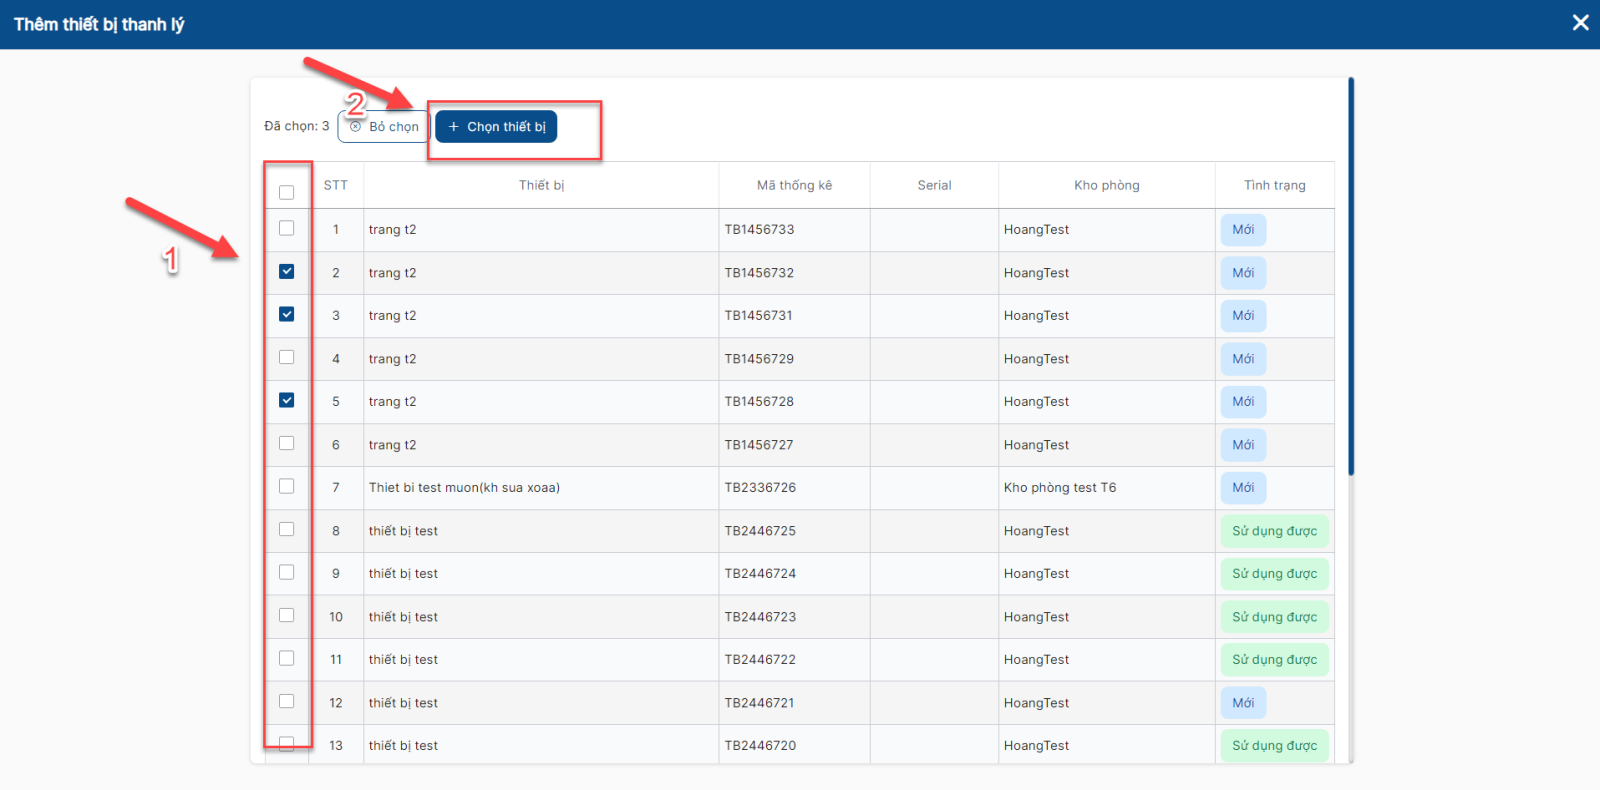Screen dimensions: 1600x790
Task: Uncheck the checkbox for device TB1456728
Action: pos(287,400)
